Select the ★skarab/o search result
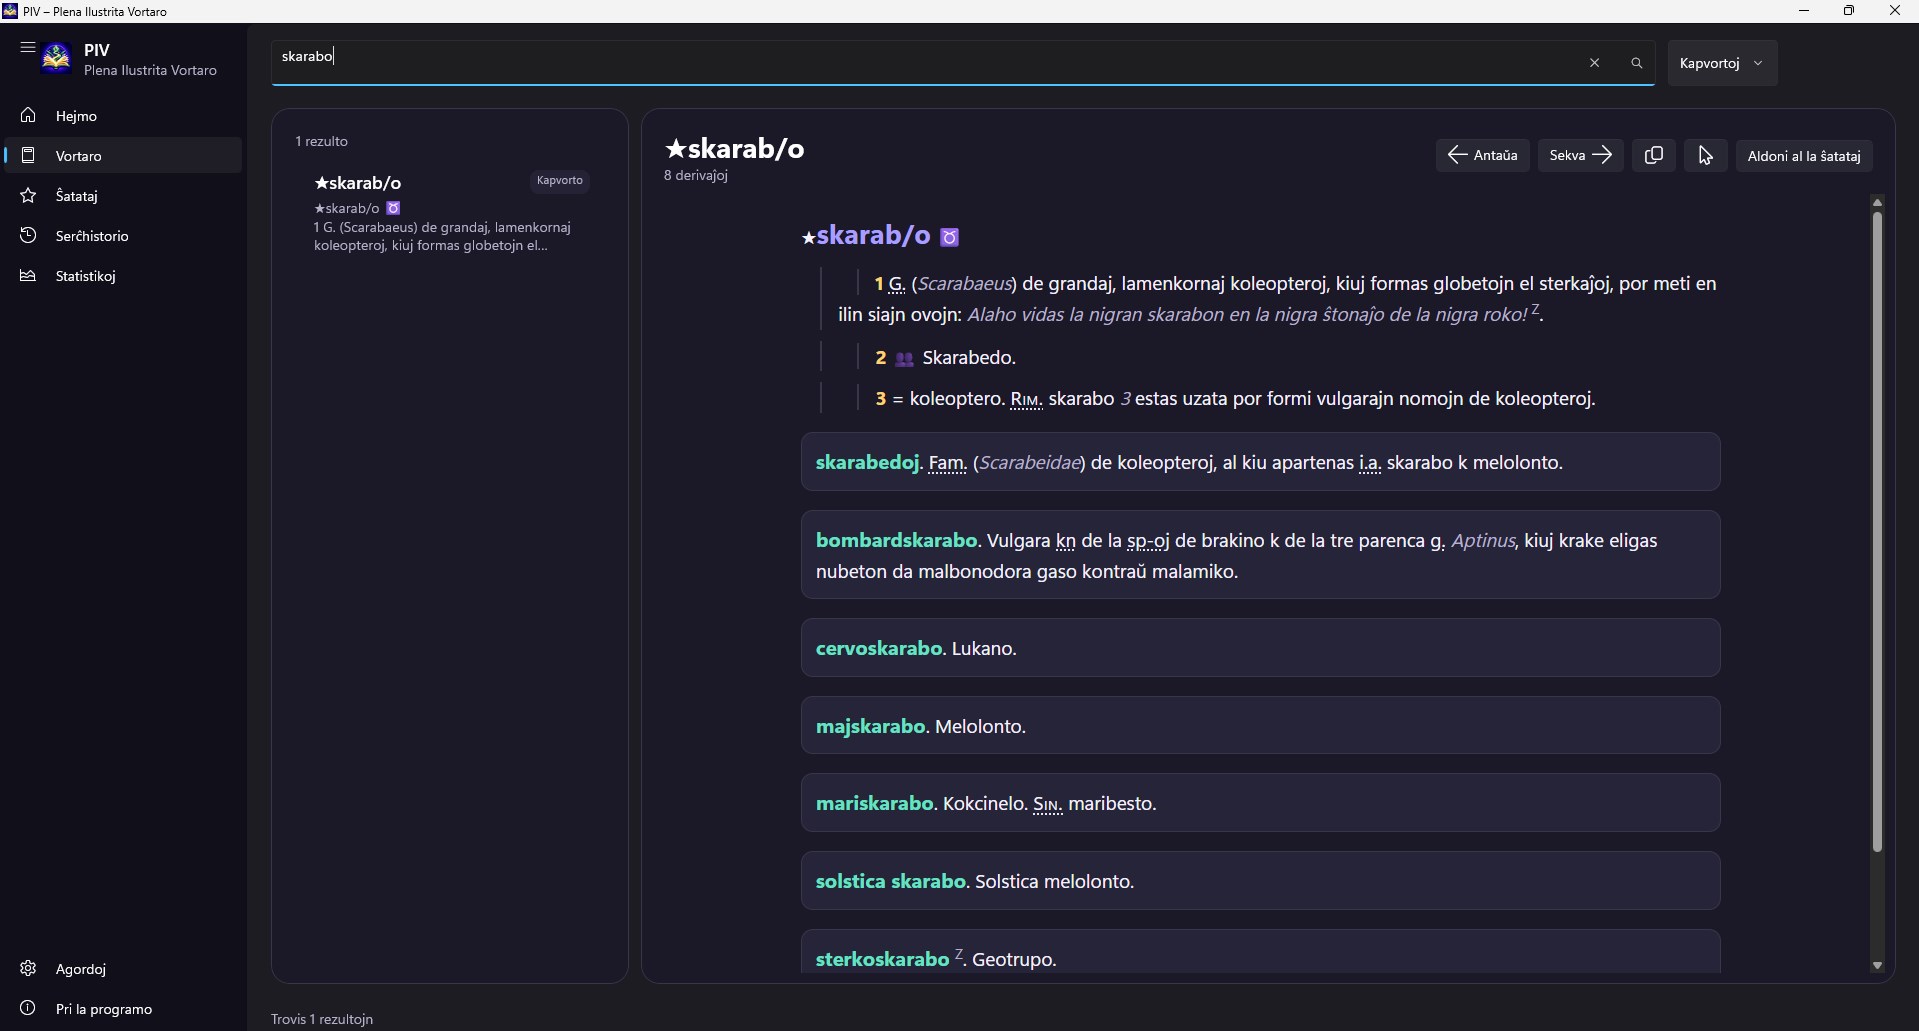The image size is (1919, 1031). pos(450,214)
